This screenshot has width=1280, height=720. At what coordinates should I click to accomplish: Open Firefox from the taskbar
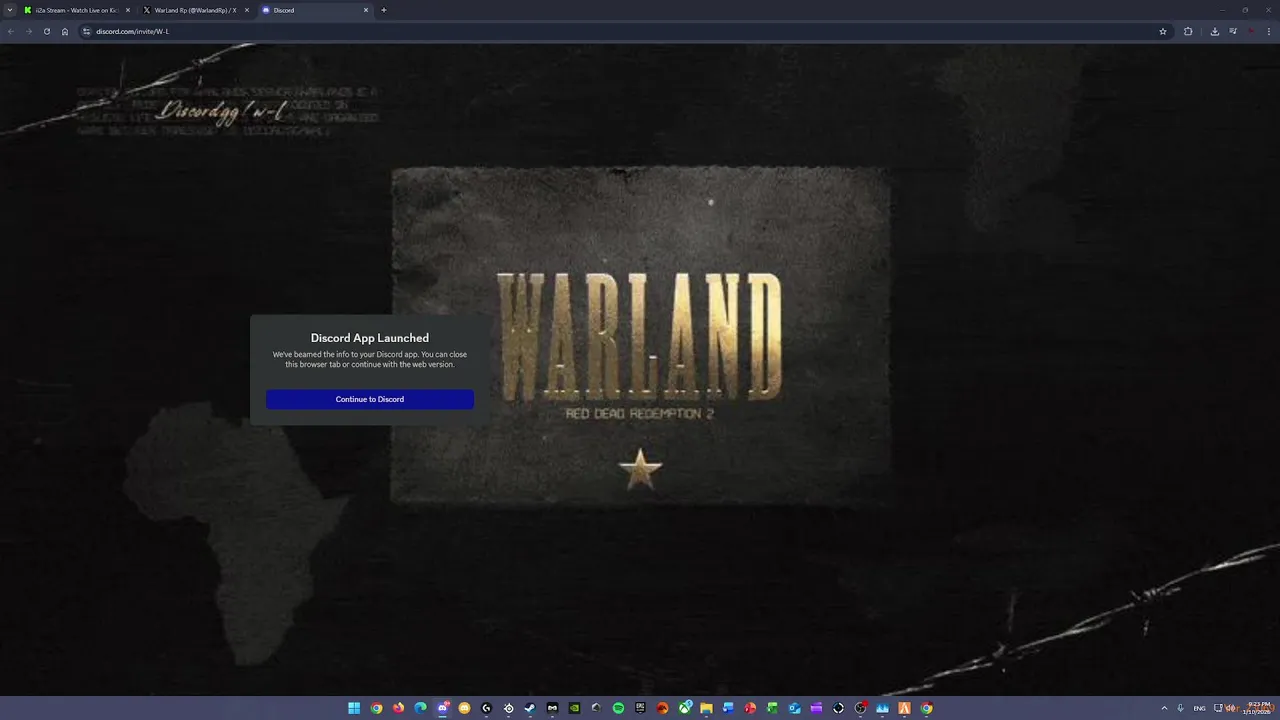point(398,708)
